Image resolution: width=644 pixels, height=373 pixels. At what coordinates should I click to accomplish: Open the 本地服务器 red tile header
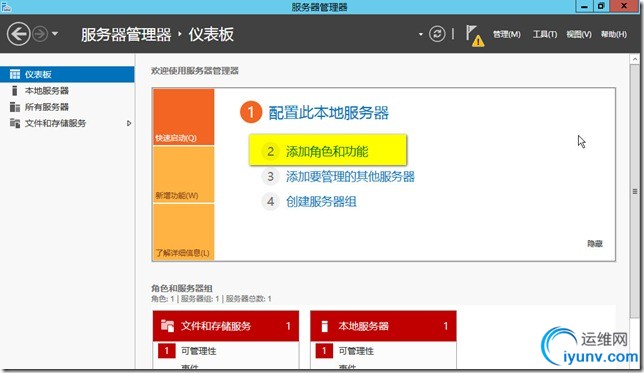pos(383,326)
